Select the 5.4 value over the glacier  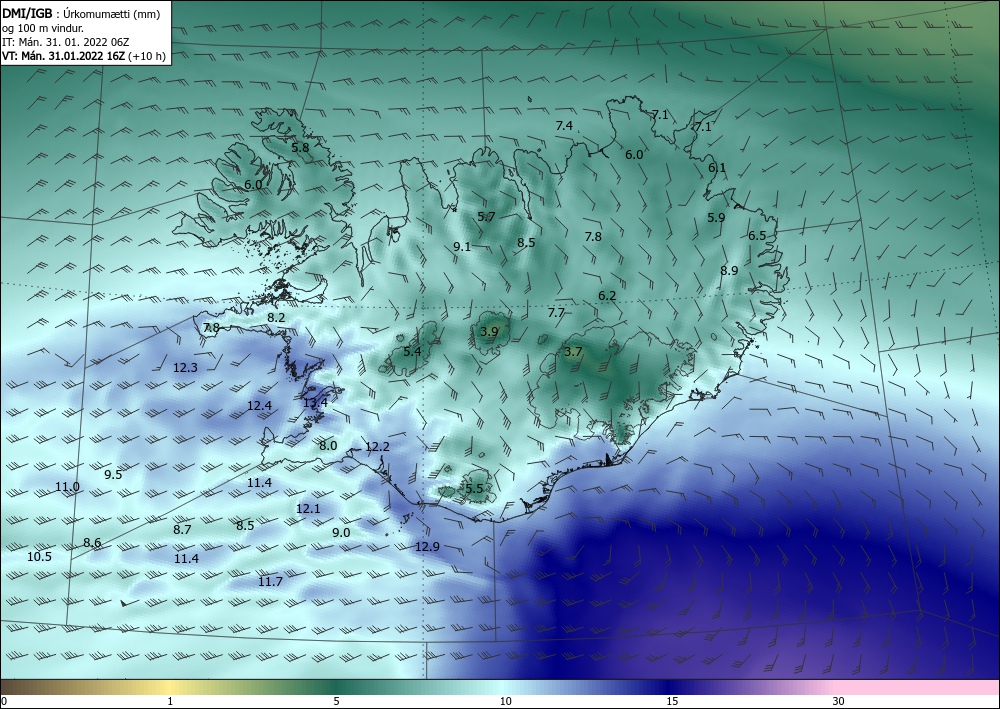coord(412,351)
